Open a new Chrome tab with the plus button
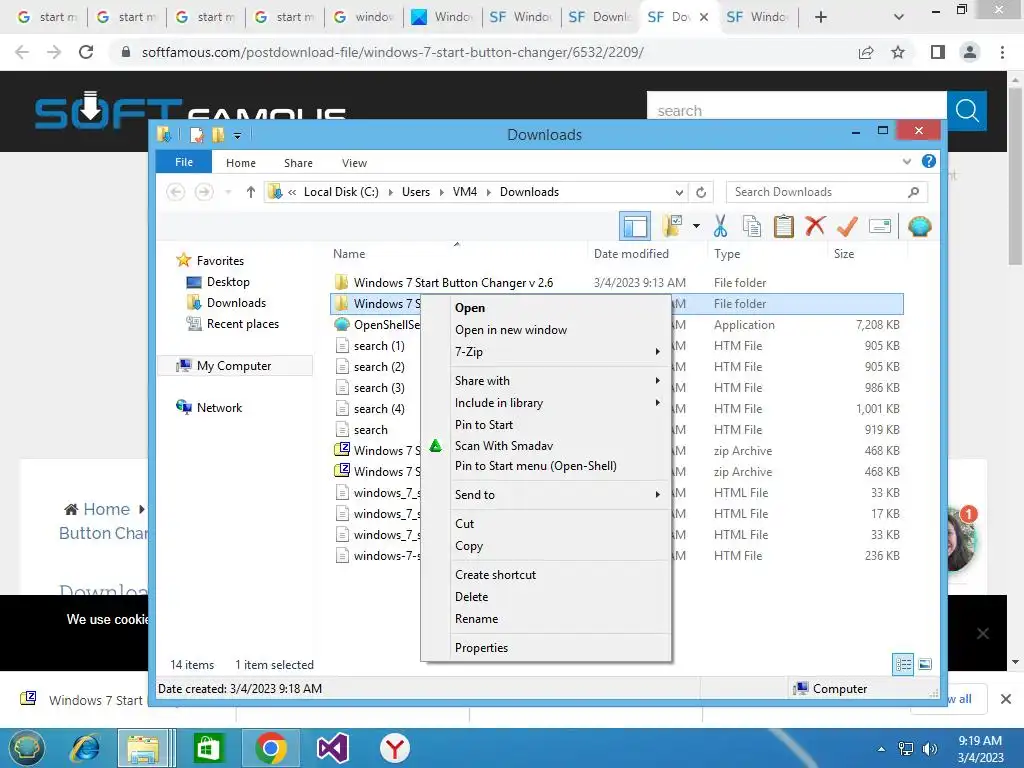 [820, 17]
